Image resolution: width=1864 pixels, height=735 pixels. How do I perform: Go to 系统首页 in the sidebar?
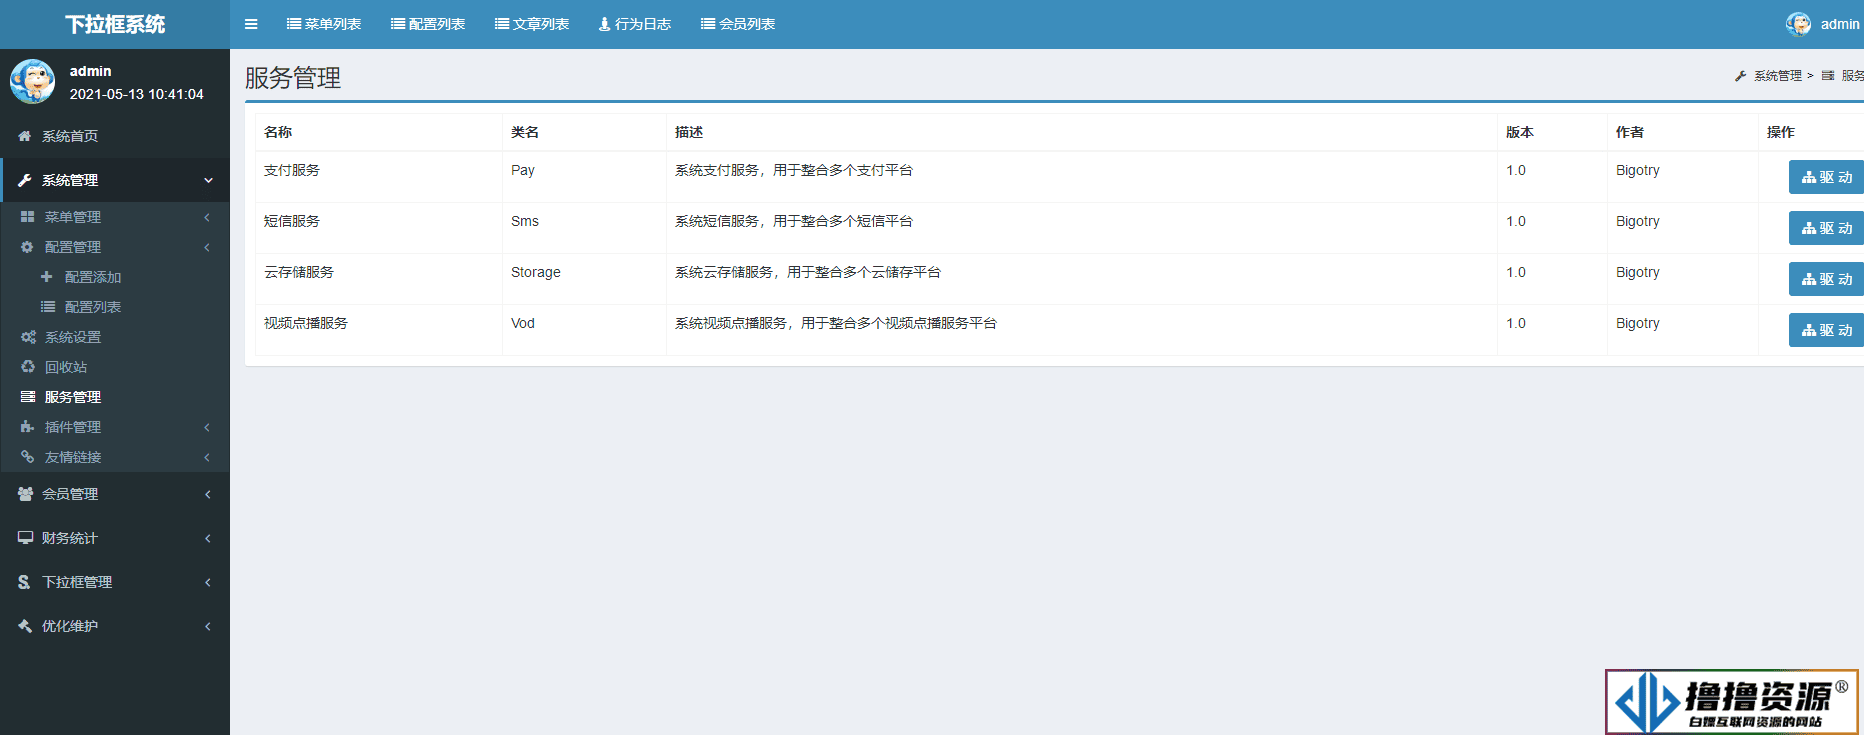click(x=70, y=136)
